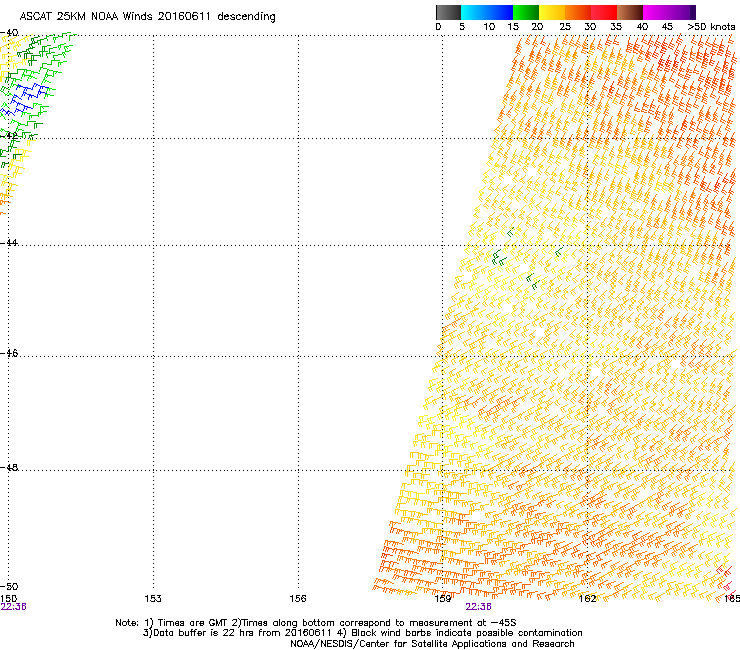Click the legend number '10'
Screen dimensions: 740x650
pos(489,27)
